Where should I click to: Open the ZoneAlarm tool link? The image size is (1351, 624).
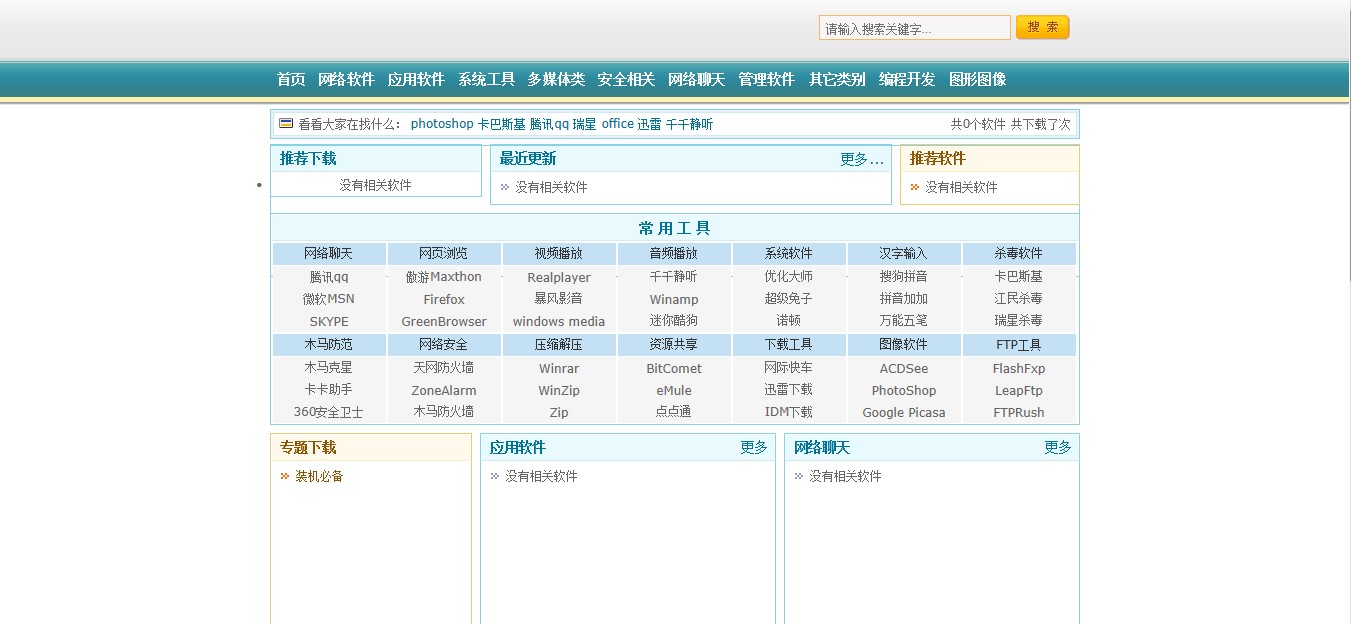point(444,390)
